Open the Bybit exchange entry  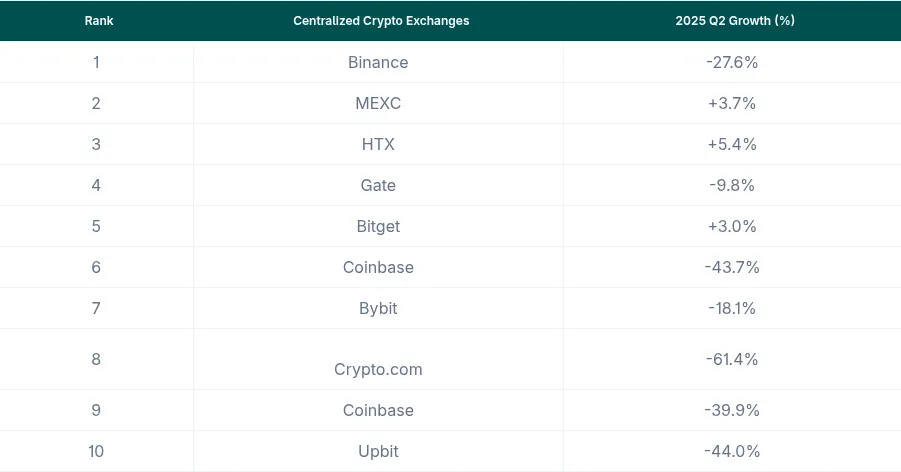pyautogui.click(x=378, y=308)
